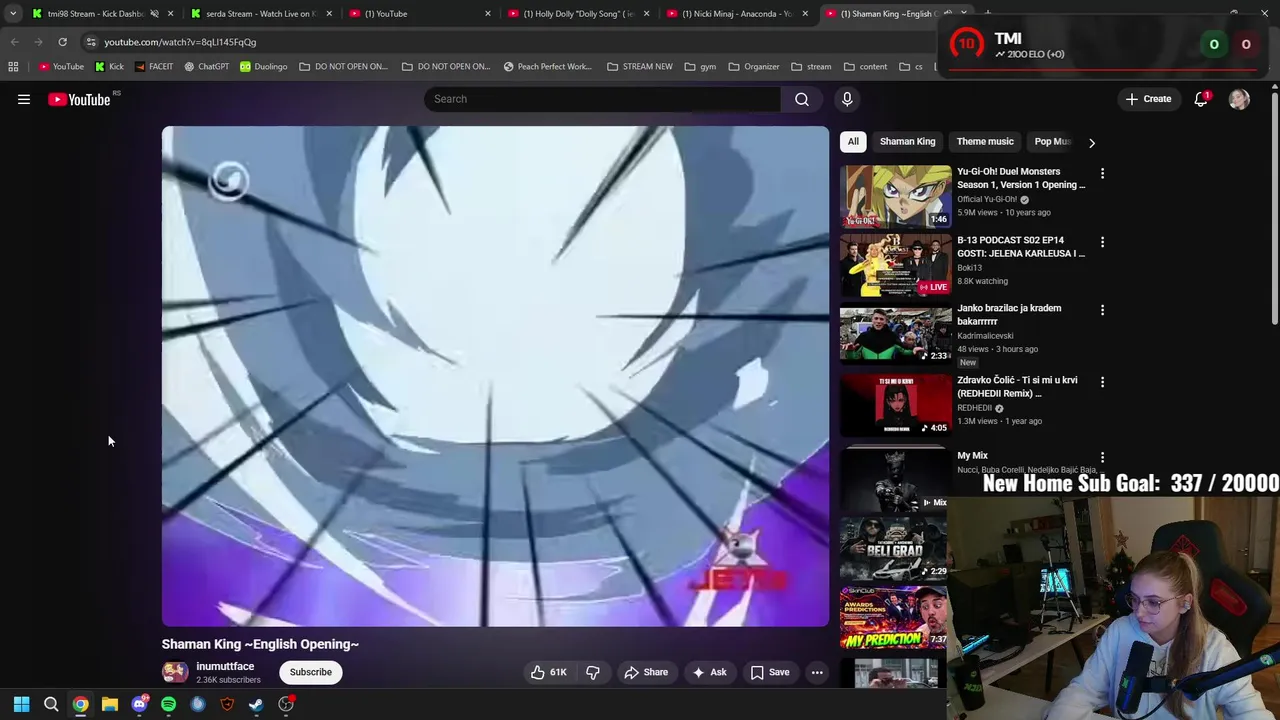The width and height of the screenshot is (1280, 720).
Task: Select the Theme music filter chip
Action: point(985,142)
